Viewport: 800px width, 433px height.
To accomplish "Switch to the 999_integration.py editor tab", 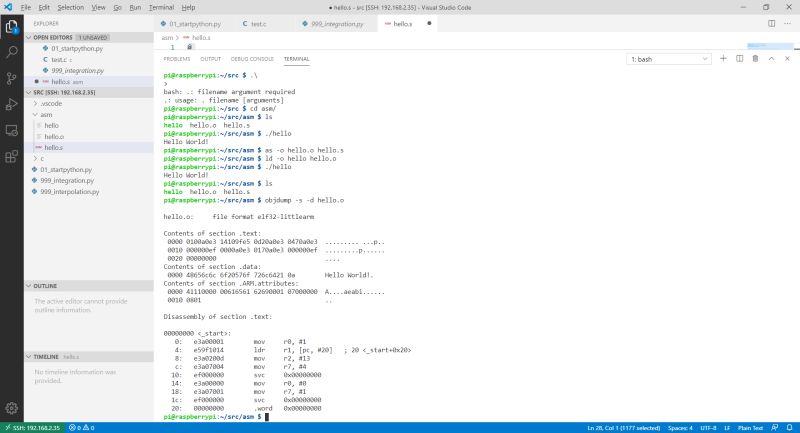I will pos(337,23).
